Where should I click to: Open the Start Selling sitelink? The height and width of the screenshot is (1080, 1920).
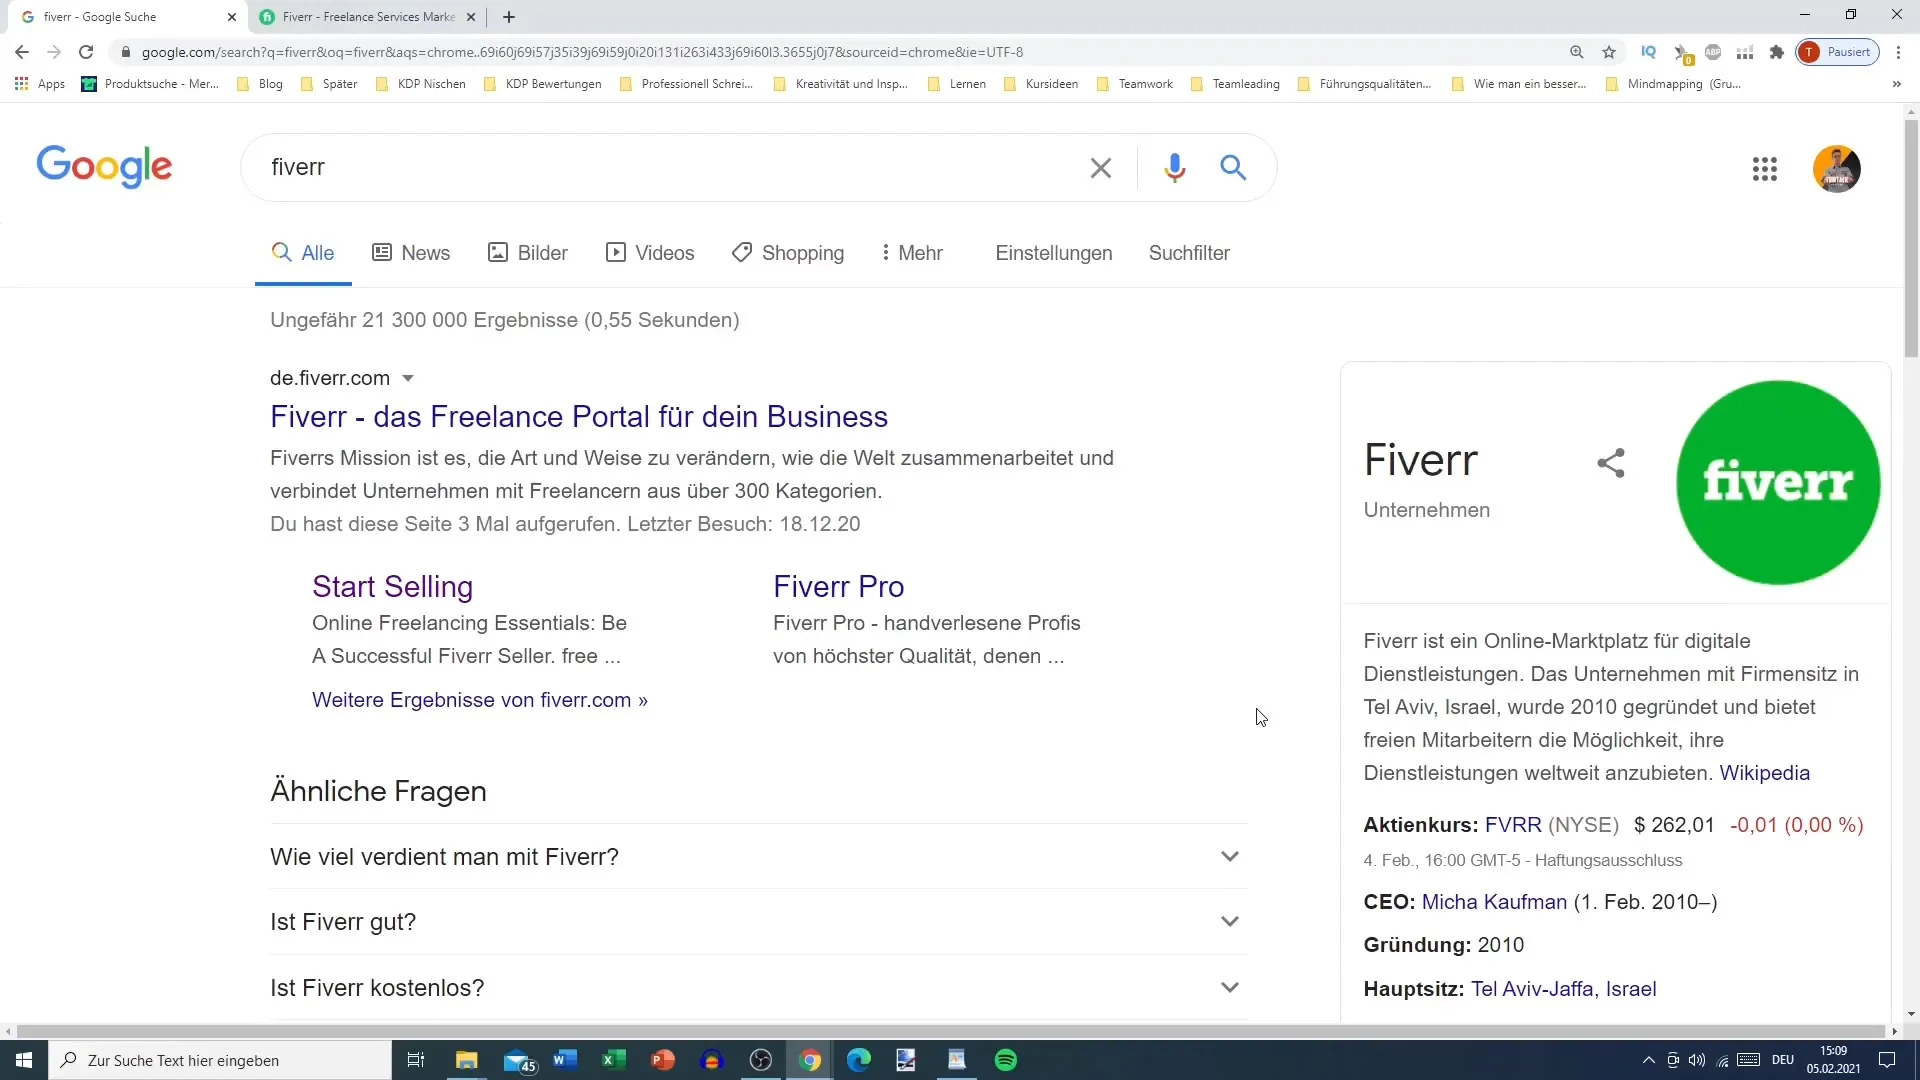[x=392, y=587]
